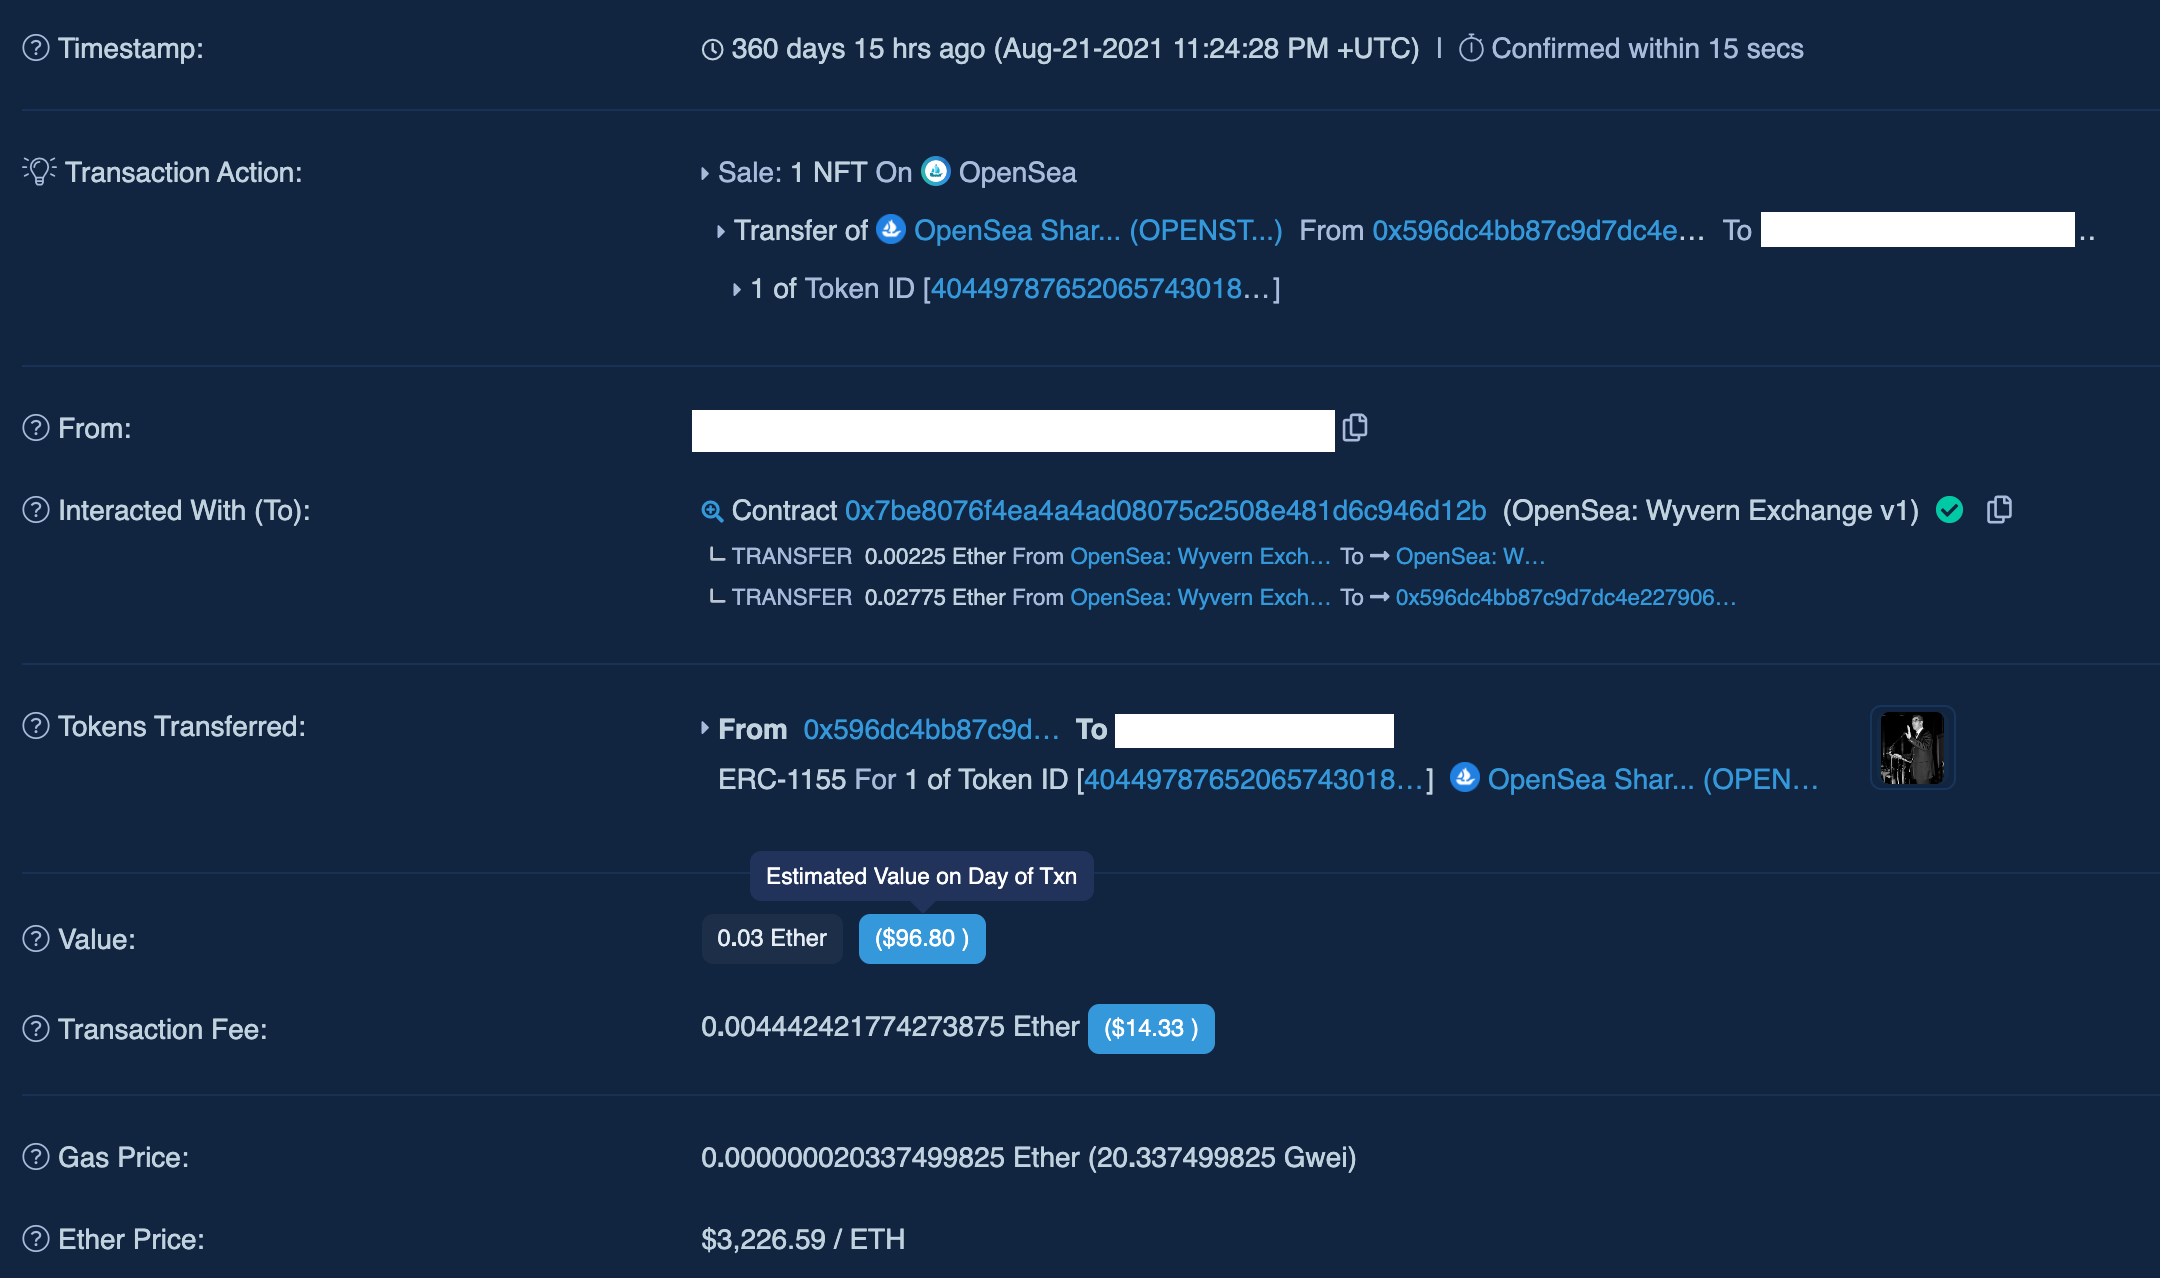Click the Gas Price help icon
The width and height of the screenshot is (2160, 1278).
36,1157
